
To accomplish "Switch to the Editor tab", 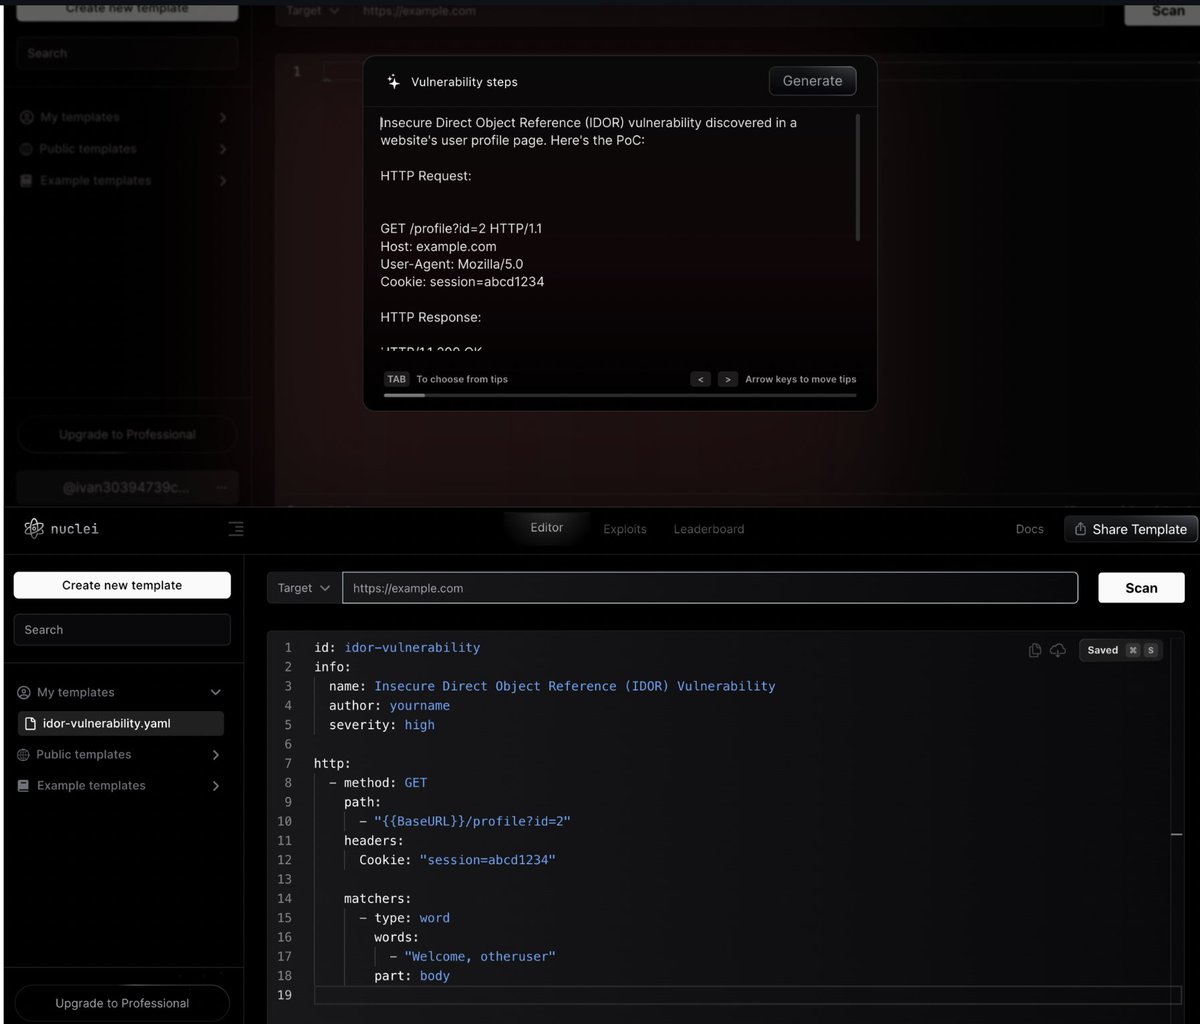I will tap(547, 528).
